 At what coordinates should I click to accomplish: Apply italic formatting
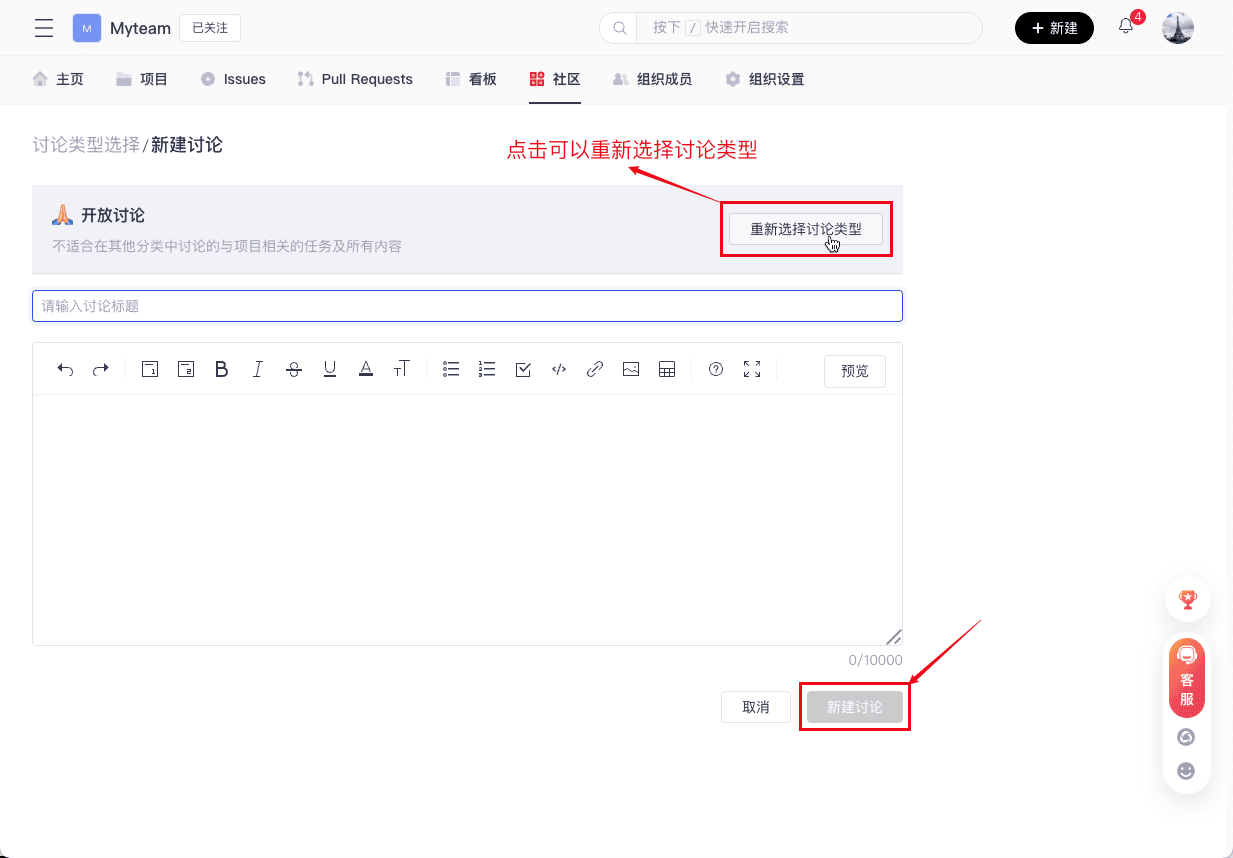pyautogui.click(x=258, y=370)
